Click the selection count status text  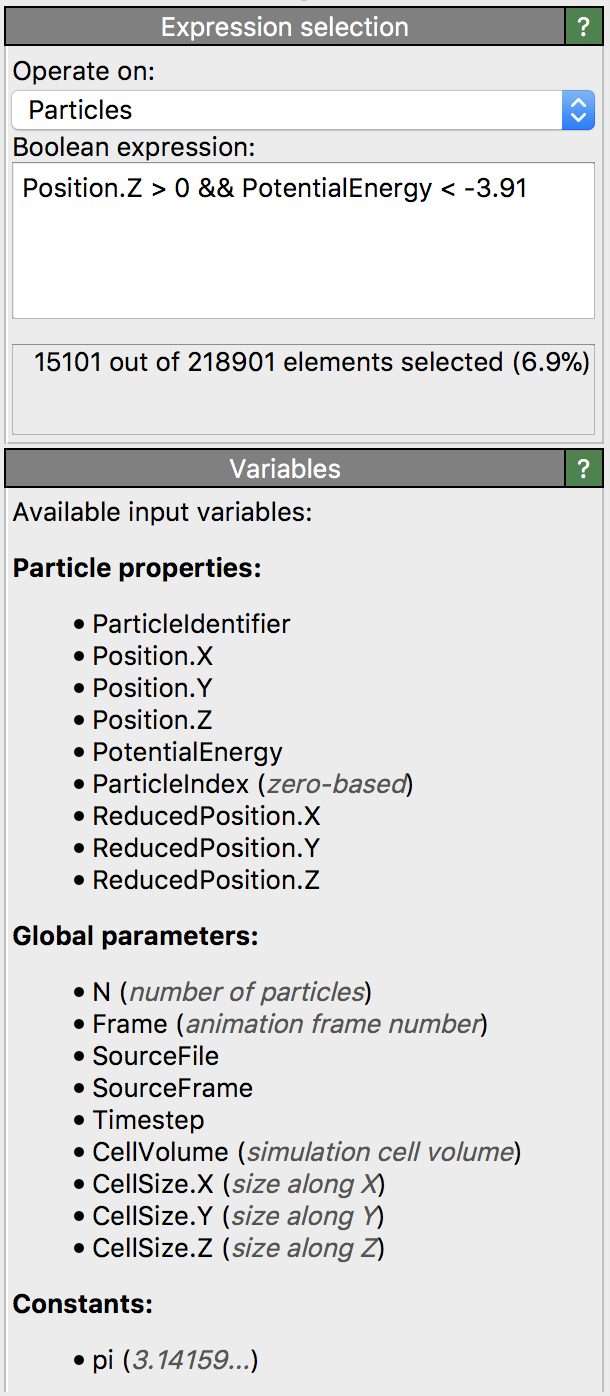pyautogui.click(x=311, y=362)
